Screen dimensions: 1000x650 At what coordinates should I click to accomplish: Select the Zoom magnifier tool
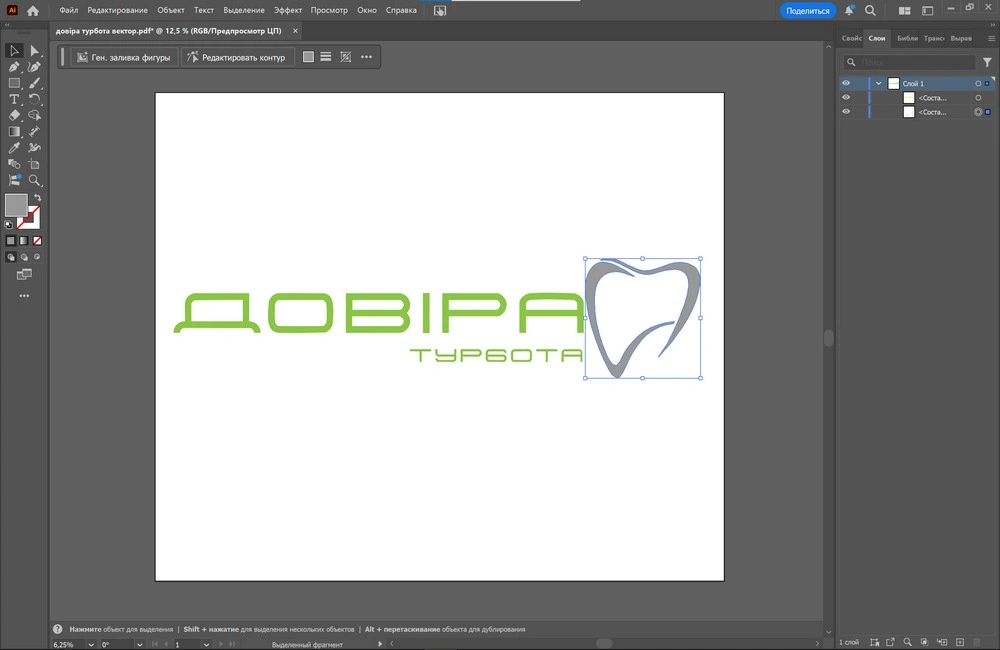pos(34,181)
